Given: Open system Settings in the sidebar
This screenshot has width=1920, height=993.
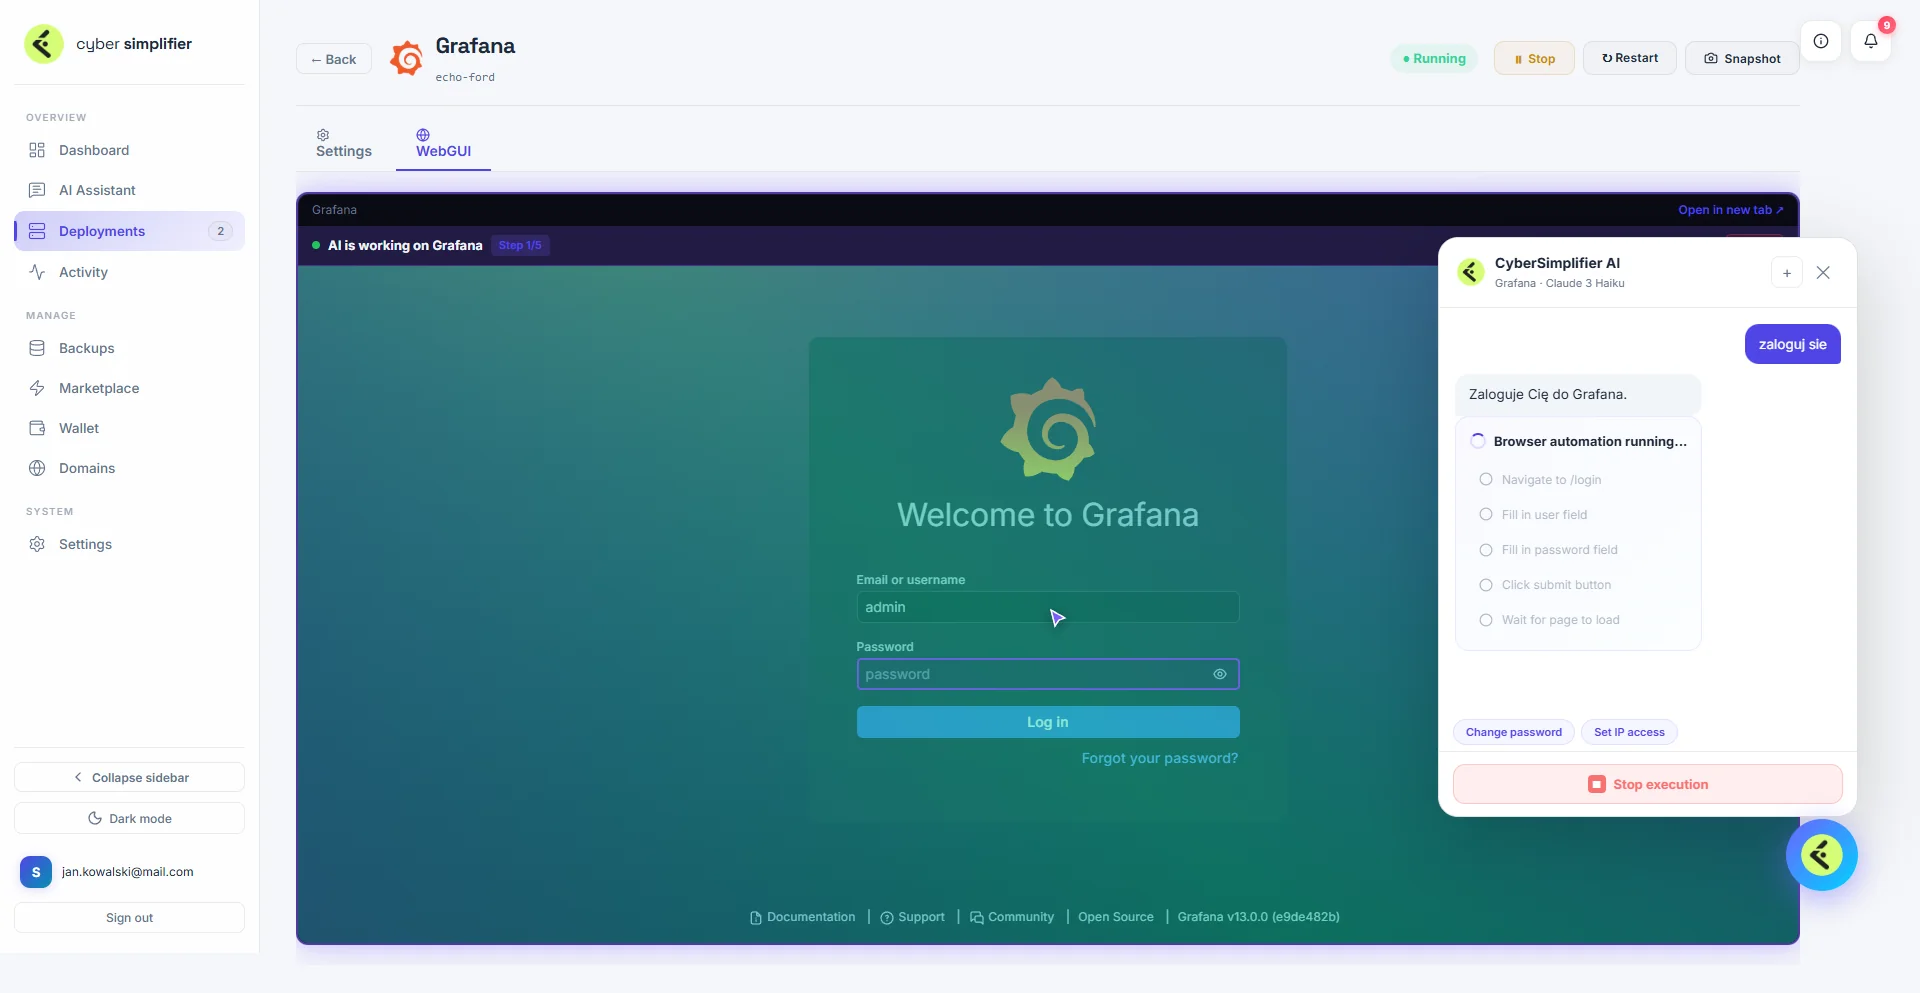Looking at the screenshot, I should tap(129, 544).
